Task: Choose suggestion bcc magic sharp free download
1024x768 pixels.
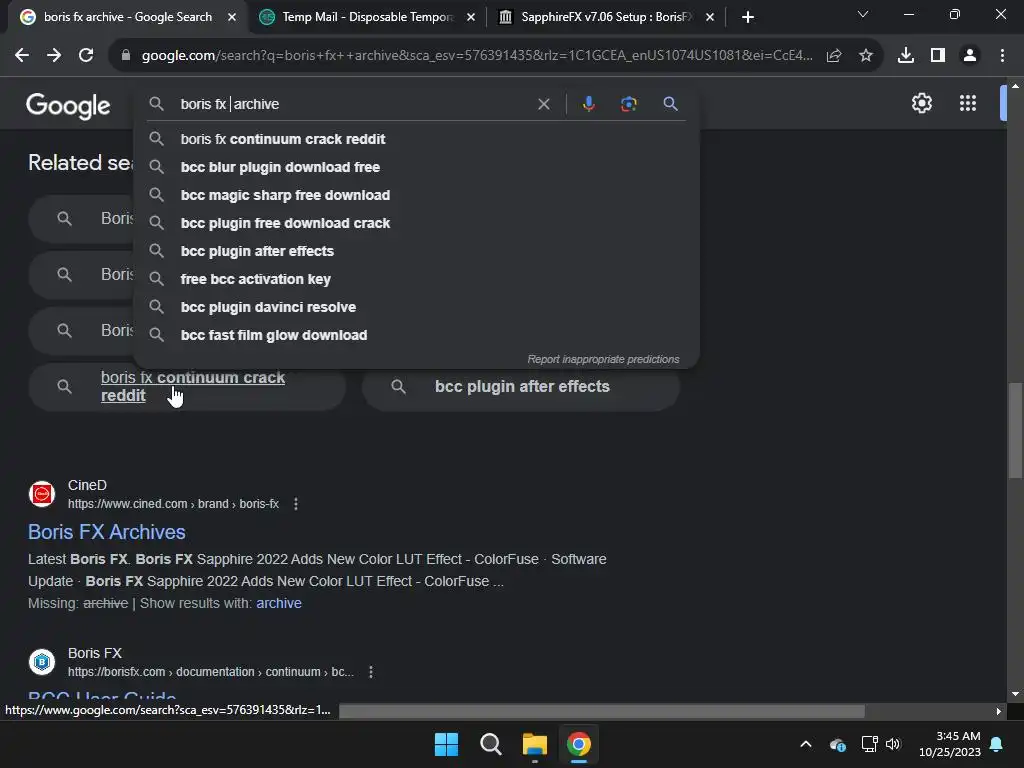Action: [x=417, y=195]
